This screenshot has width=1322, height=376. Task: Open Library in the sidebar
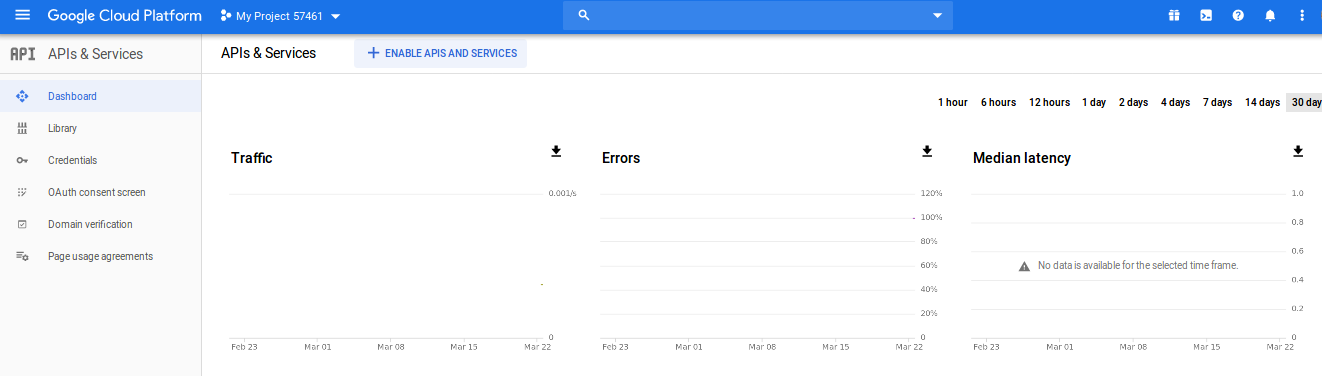coord(100,128)
